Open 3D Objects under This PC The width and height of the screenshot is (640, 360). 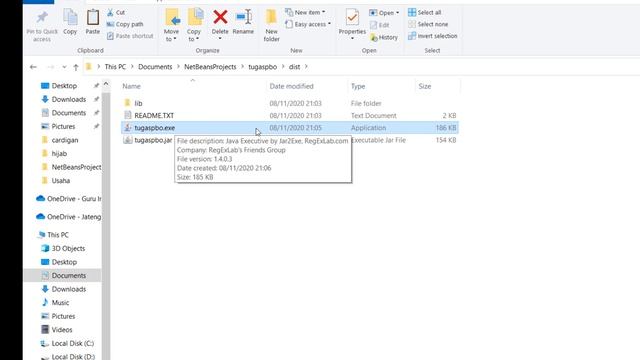pyautogui.click(x=68, y=248)
